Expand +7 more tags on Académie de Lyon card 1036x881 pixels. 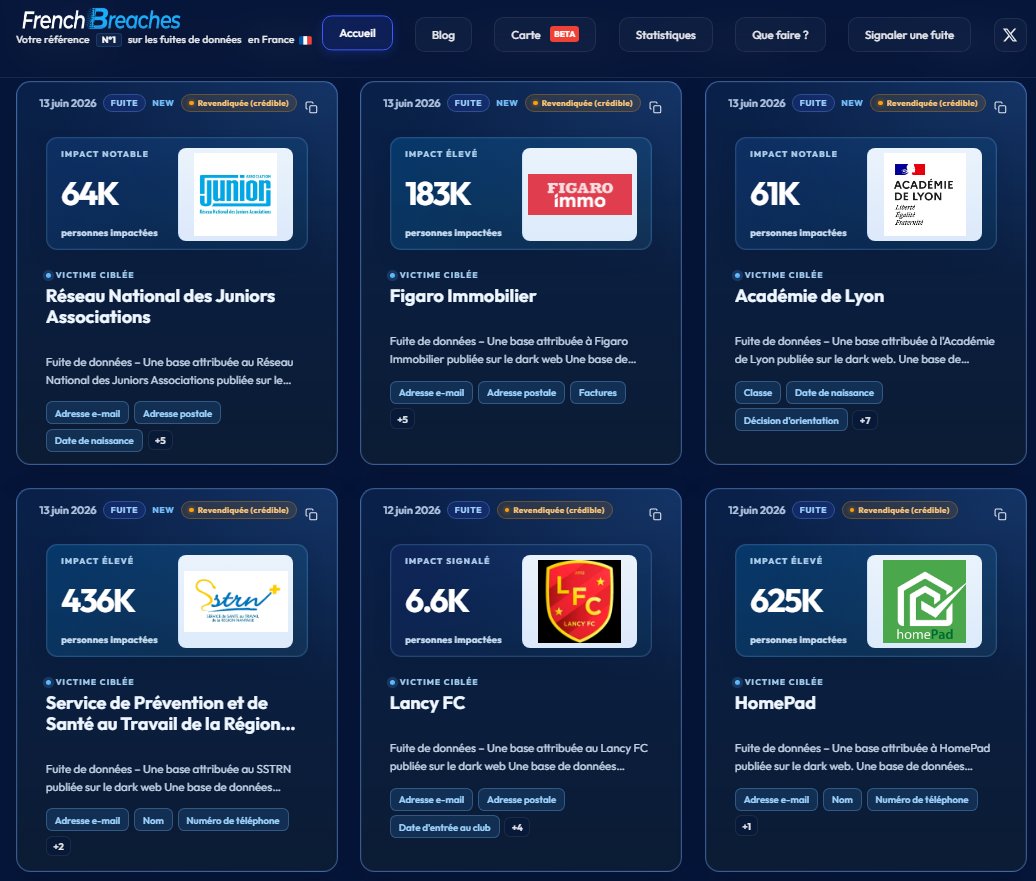coord(865,420)
